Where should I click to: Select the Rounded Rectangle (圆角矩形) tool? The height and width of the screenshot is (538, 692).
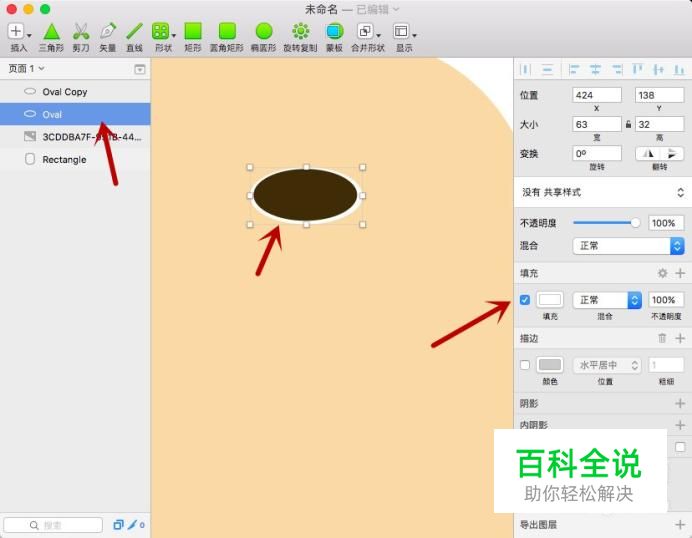coord(227,37)
